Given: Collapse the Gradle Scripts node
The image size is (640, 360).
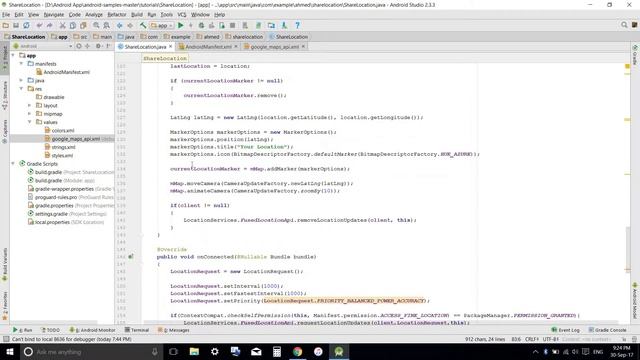Looking at the screenshot, I should click(13, 163).
